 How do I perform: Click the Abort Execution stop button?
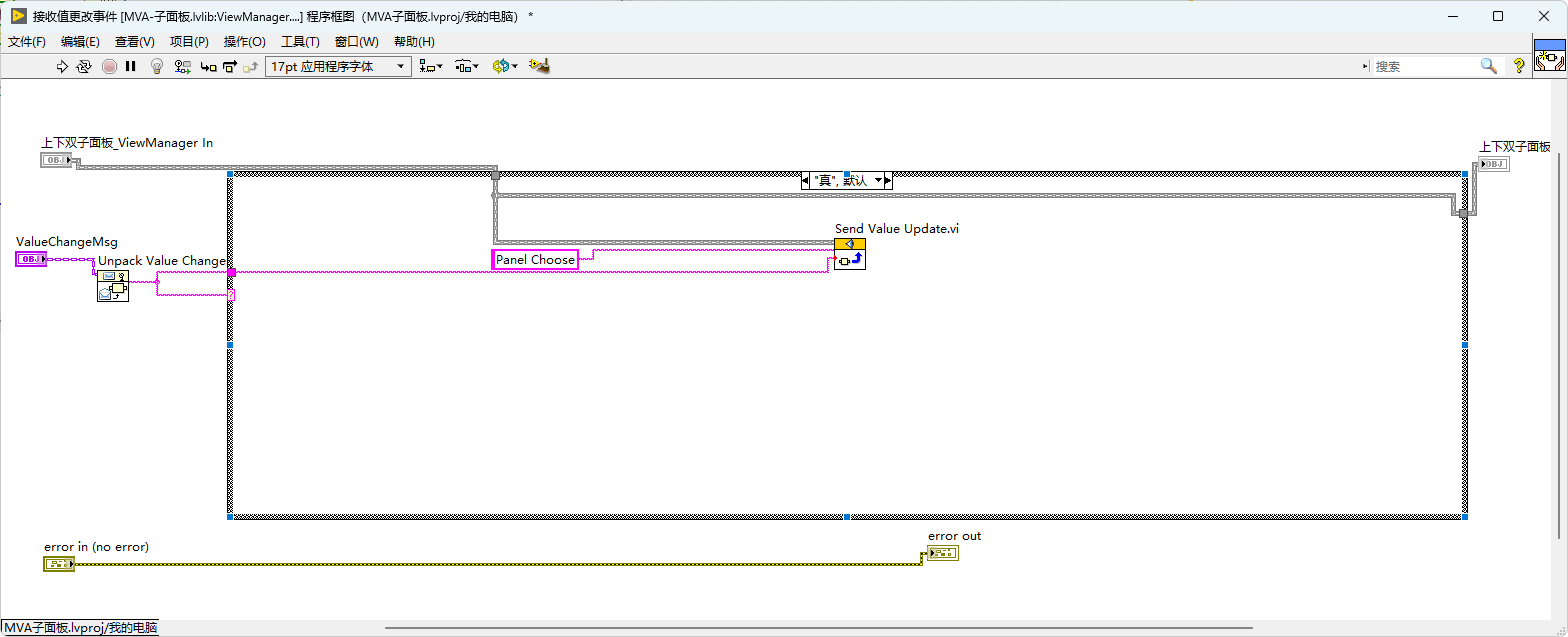click(109, 66)
